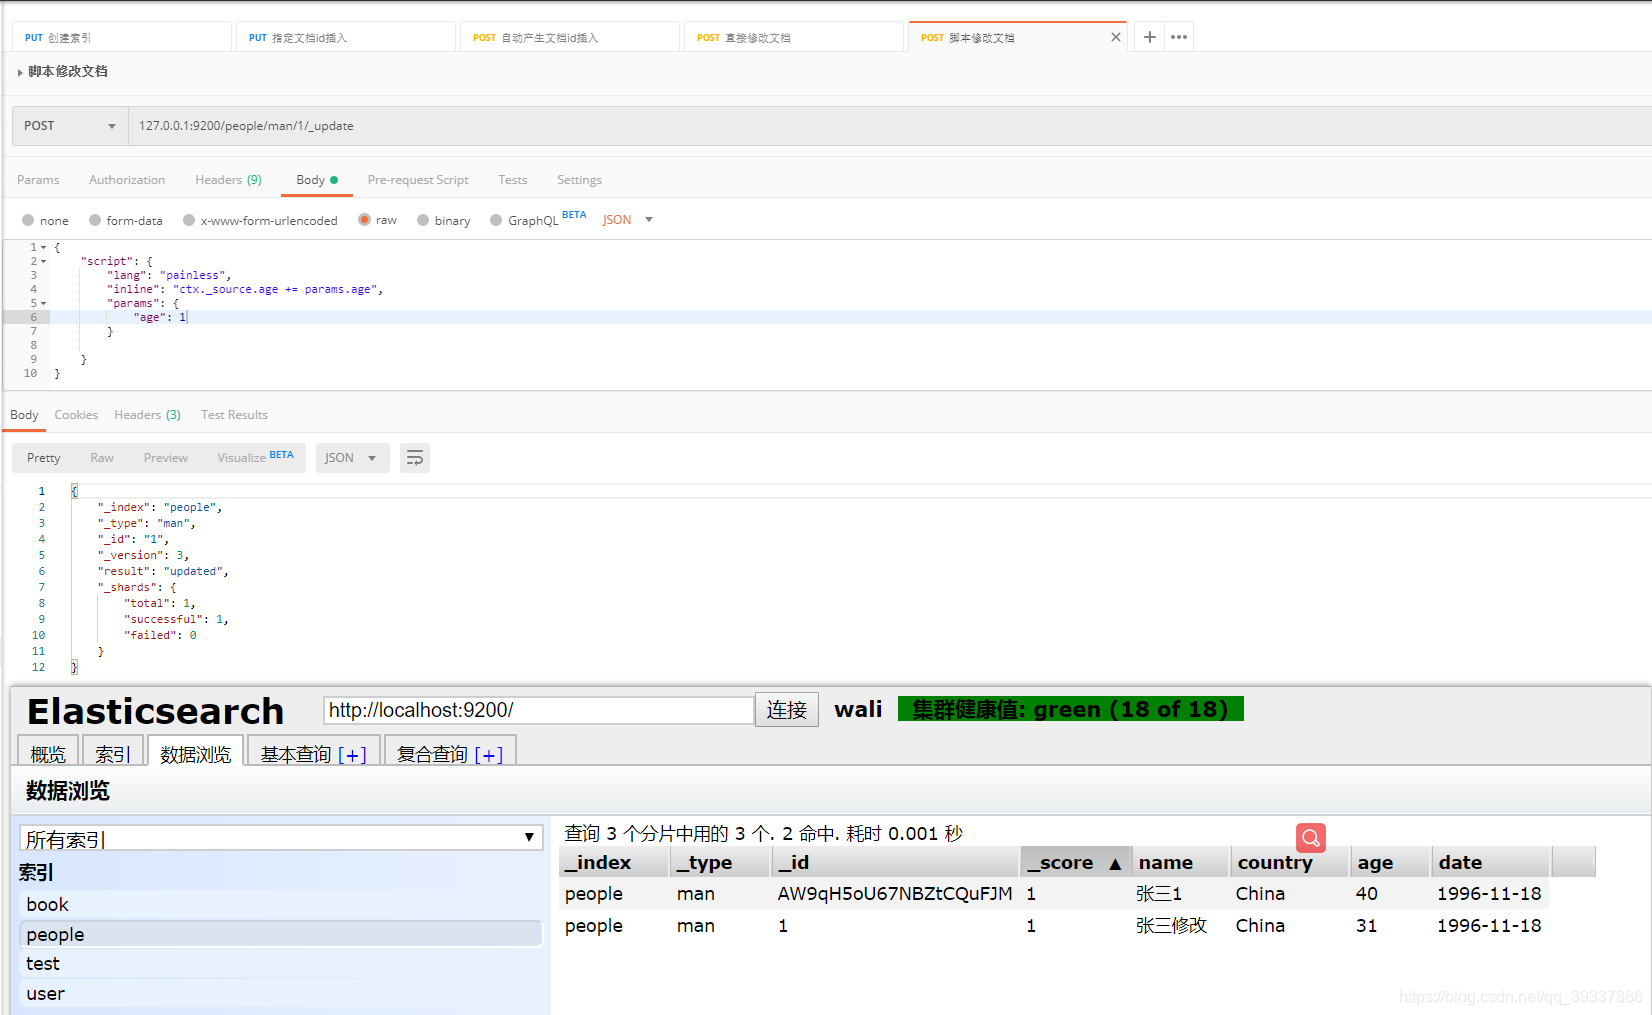Click the 连接 connect button
Screen dimensions: 1652x1015
[x=787, y=709]
